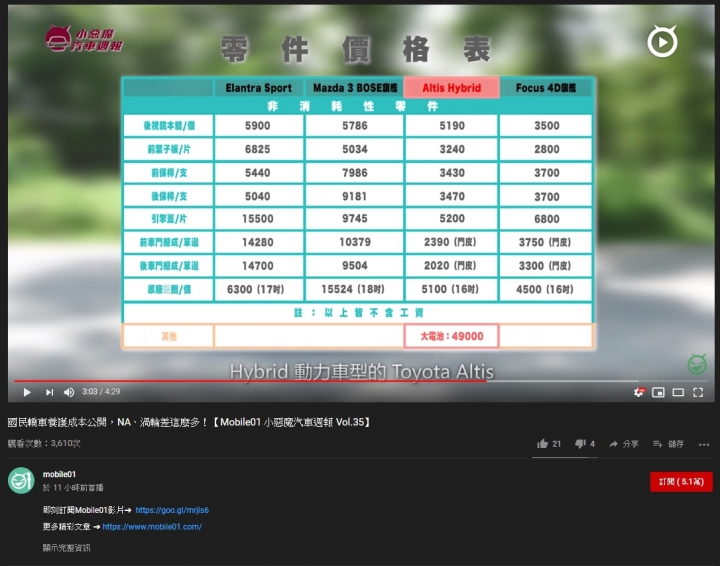Viewport: 720px width, 566px height.
Task: Open mobile01 channel avatar
Action: (x=21, y=481)
